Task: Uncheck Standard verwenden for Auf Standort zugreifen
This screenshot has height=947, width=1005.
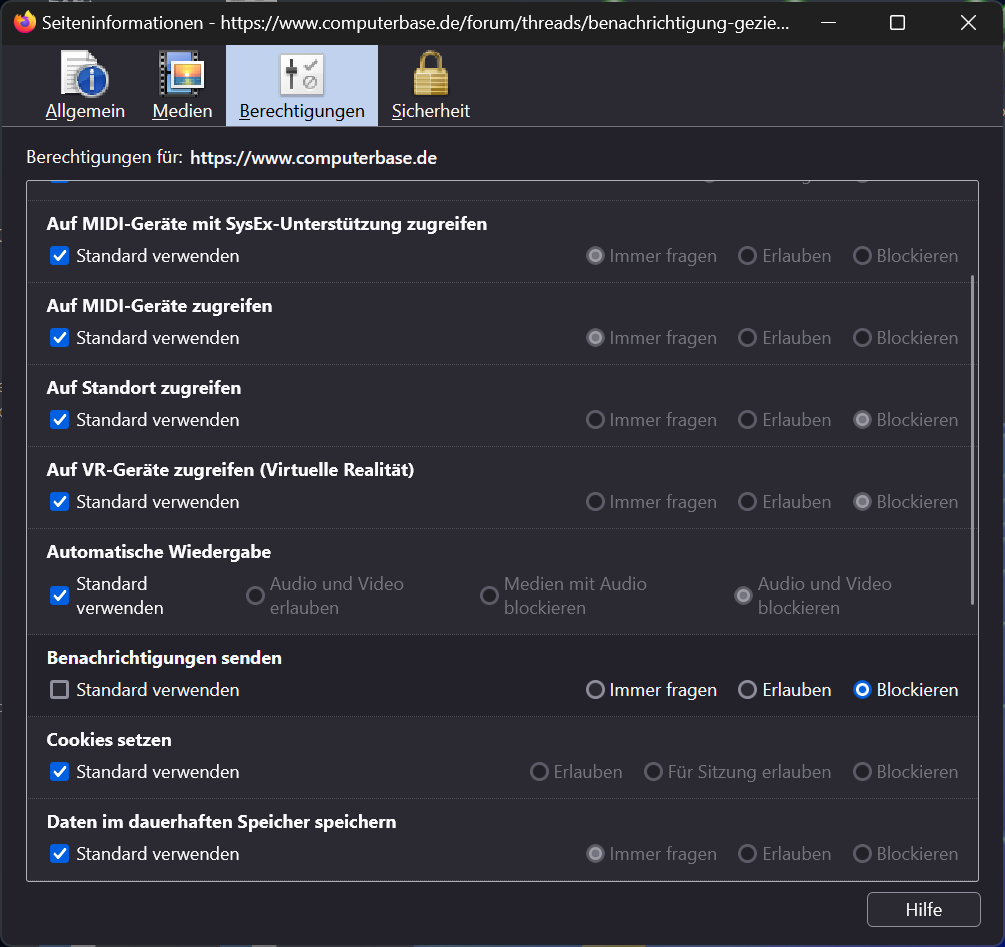Action: pos(60,420)
